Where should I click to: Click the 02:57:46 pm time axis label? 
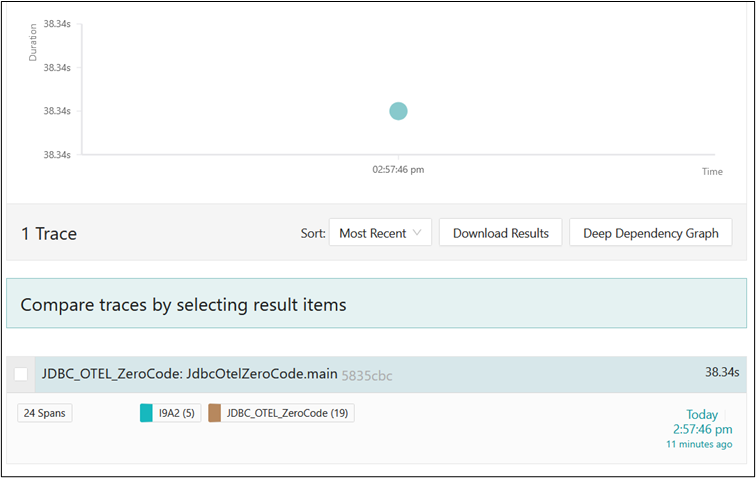[x=398, y=170]
